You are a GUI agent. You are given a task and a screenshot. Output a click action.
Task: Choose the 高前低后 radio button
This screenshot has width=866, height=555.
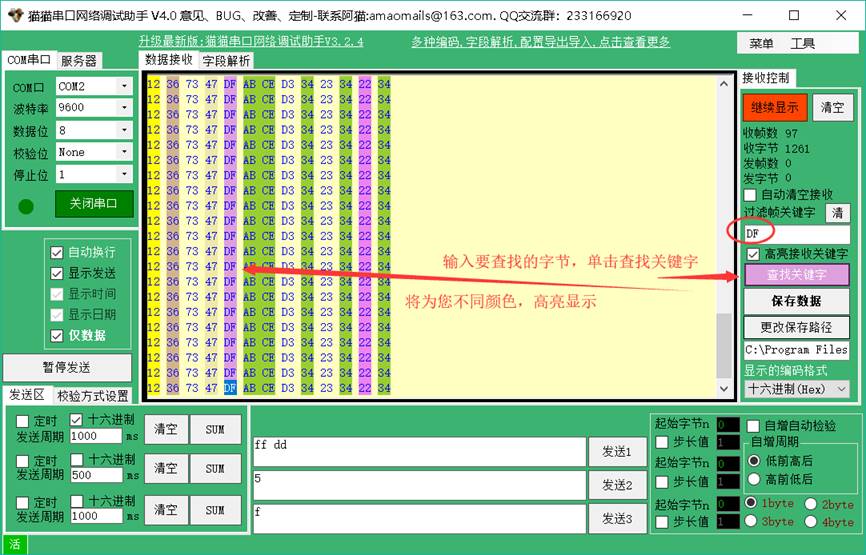(753, 479)
